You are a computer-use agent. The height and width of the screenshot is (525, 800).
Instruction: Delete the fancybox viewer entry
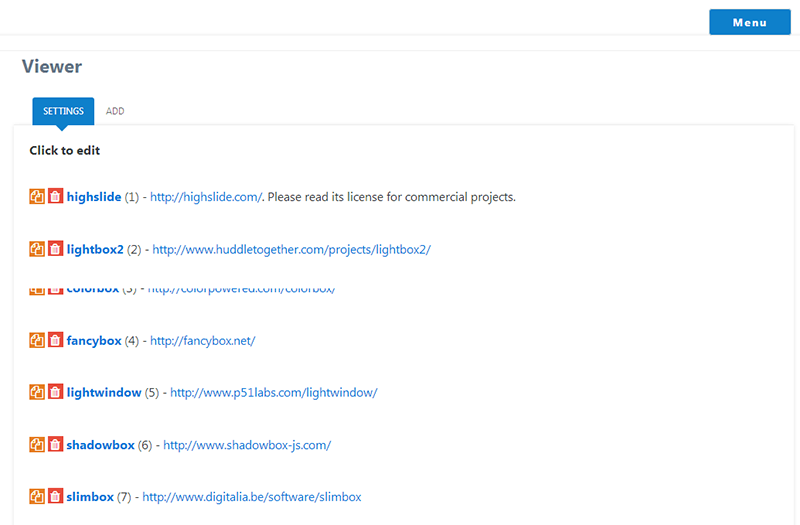[56, 340]
